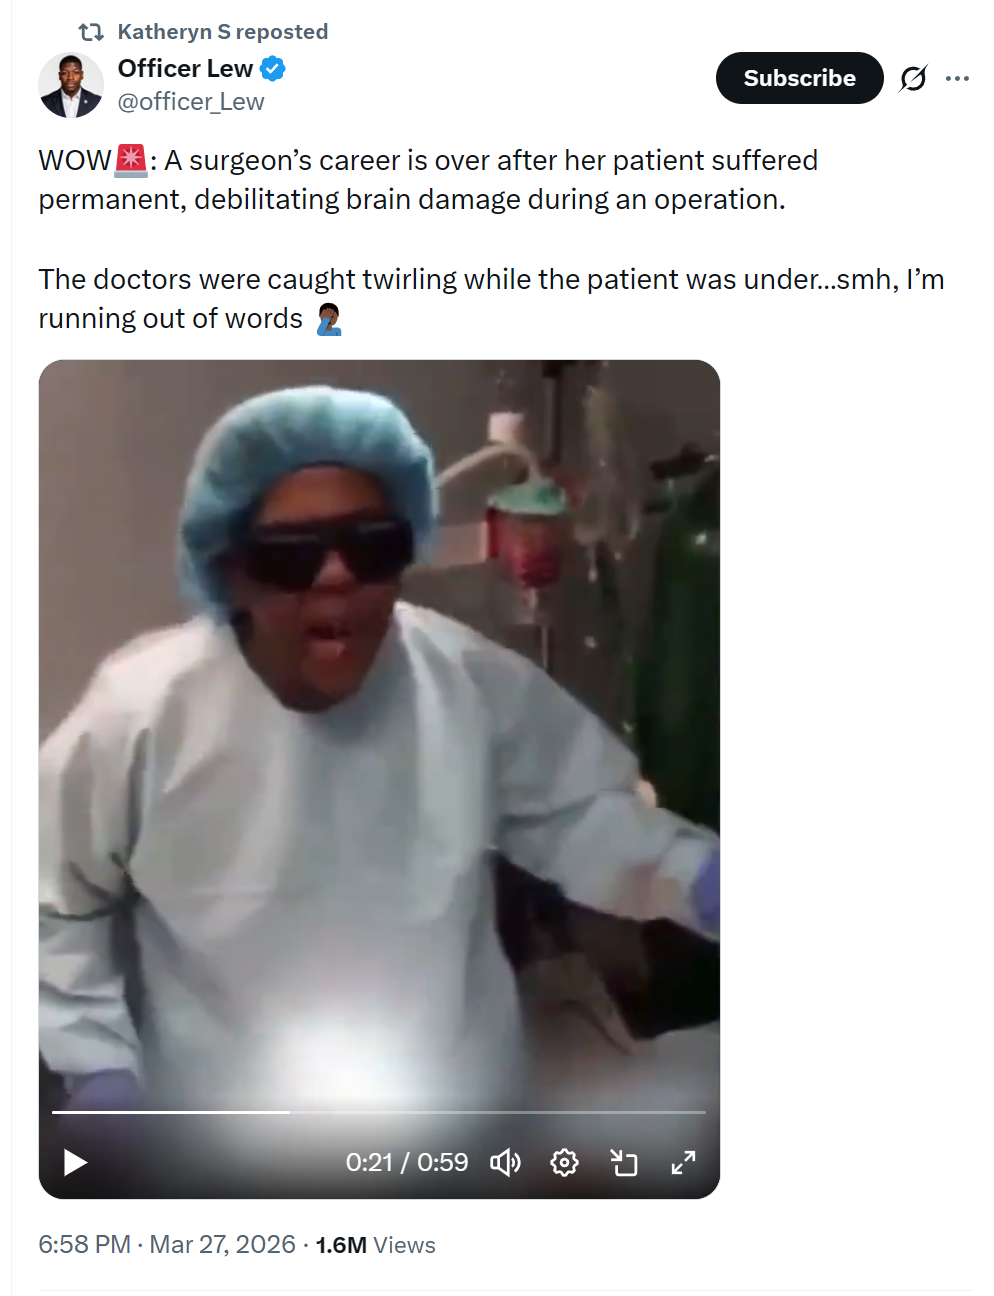
Task: Mute the video volume speaker icon
Action: tap(505, 1162)
